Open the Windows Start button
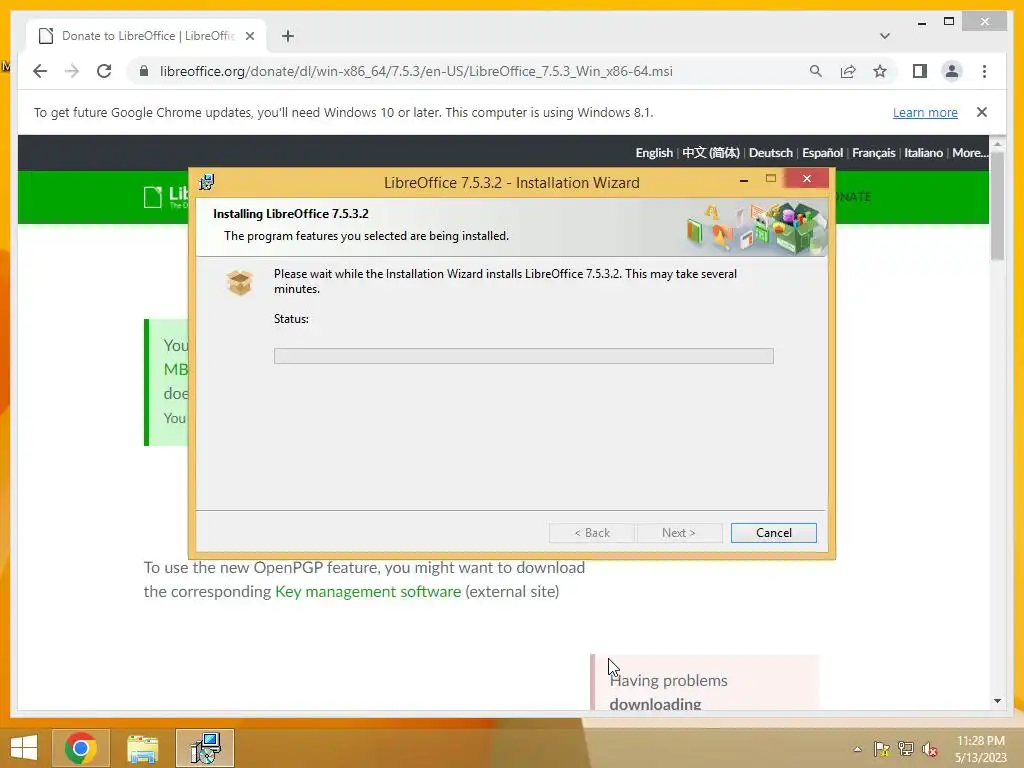The height and width of the screenshot is (768, 1024). point(24,748)
